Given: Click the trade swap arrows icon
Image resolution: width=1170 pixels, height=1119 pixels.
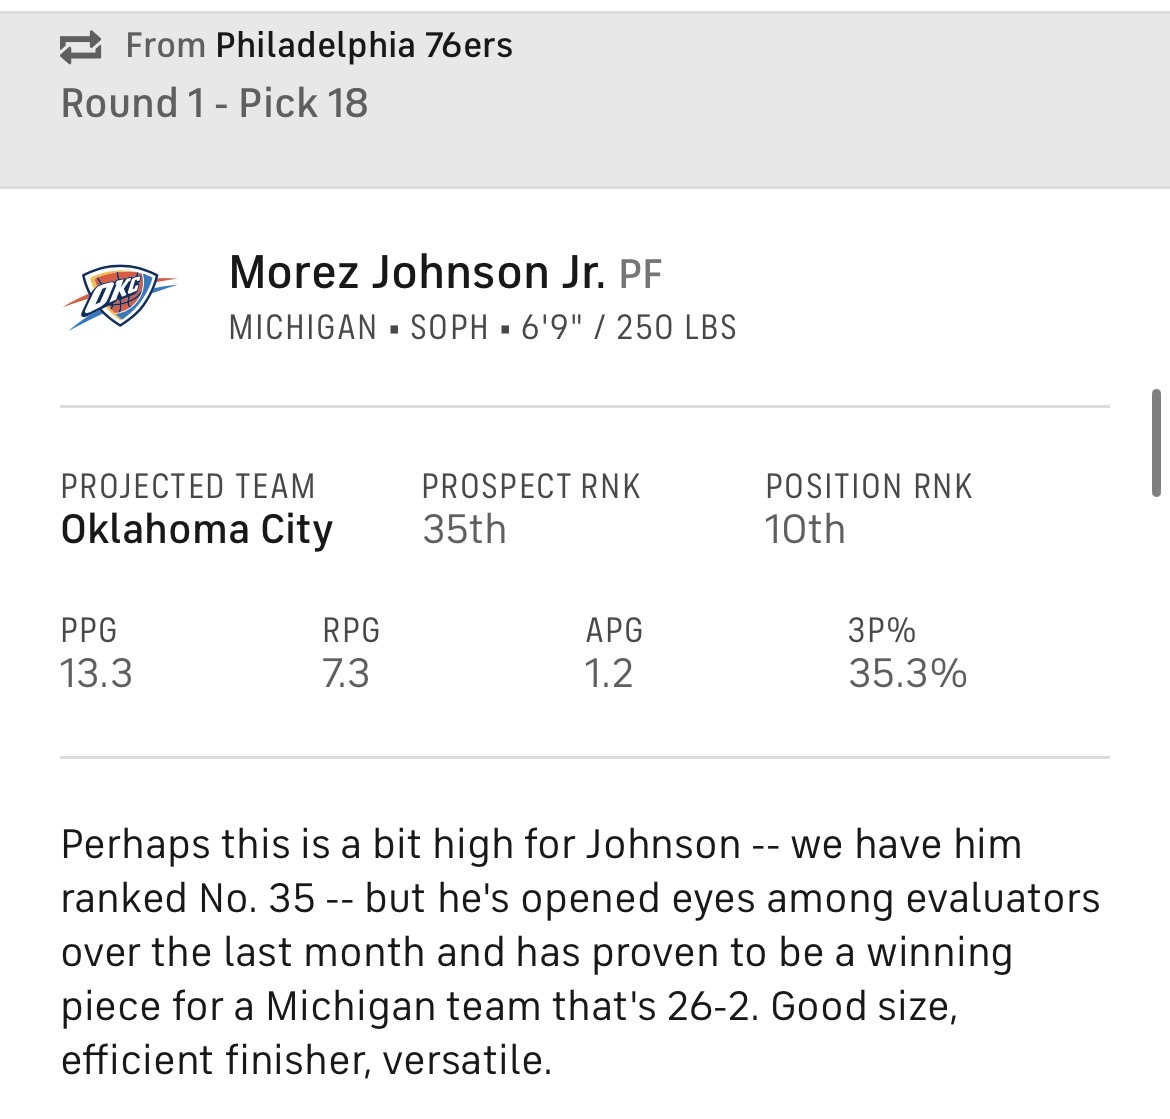Looking at the screenshot, I should coord(81,47).
